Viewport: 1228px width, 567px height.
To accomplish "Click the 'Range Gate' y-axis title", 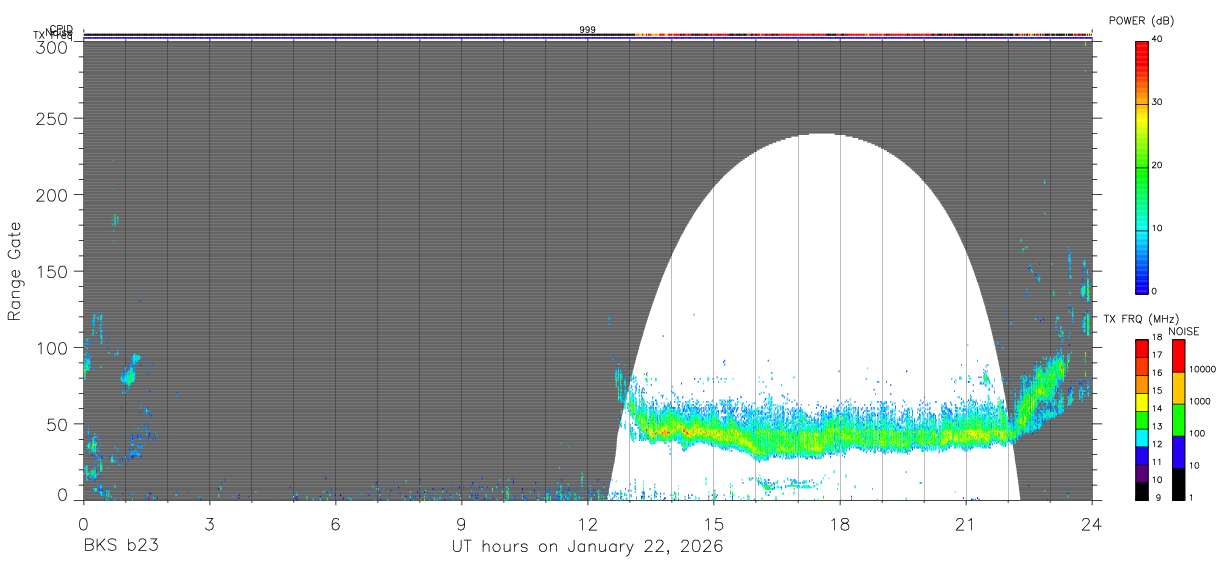I will pyautogui.click(x=15, y=271).
